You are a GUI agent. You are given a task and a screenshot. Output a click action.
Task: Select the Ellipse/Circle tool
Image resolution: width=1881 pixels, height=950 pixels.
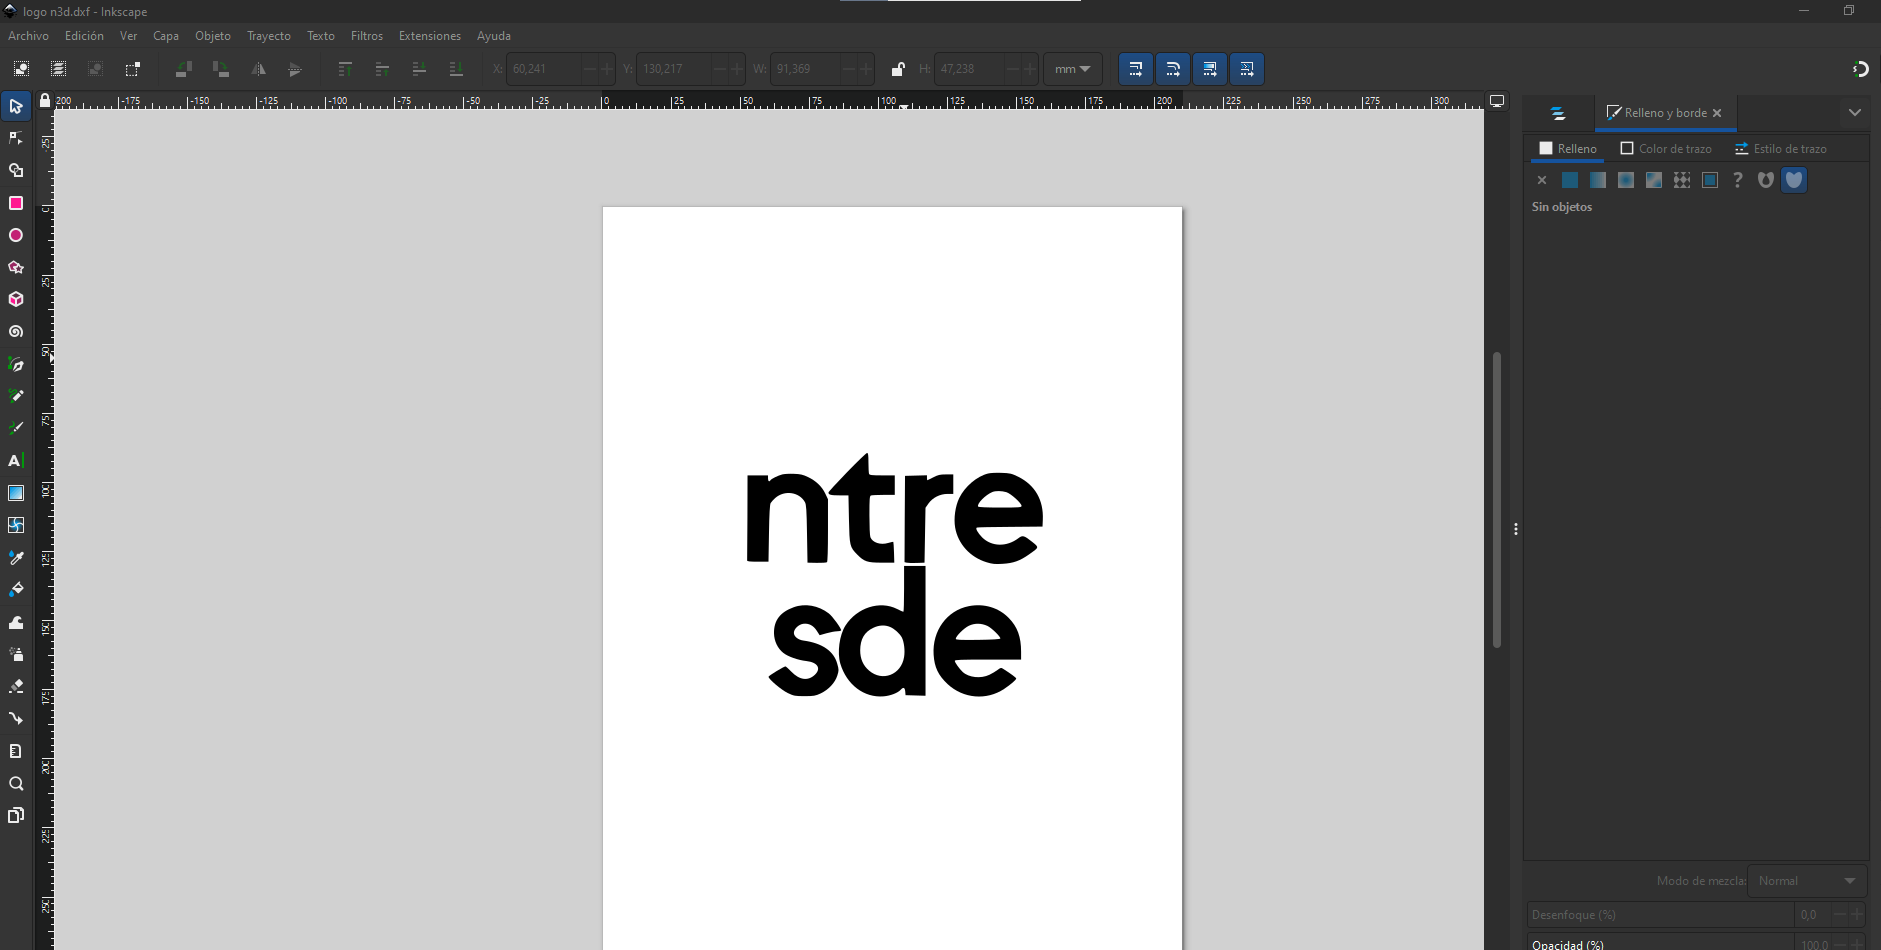pyautogui.click(x=16, y=235)
